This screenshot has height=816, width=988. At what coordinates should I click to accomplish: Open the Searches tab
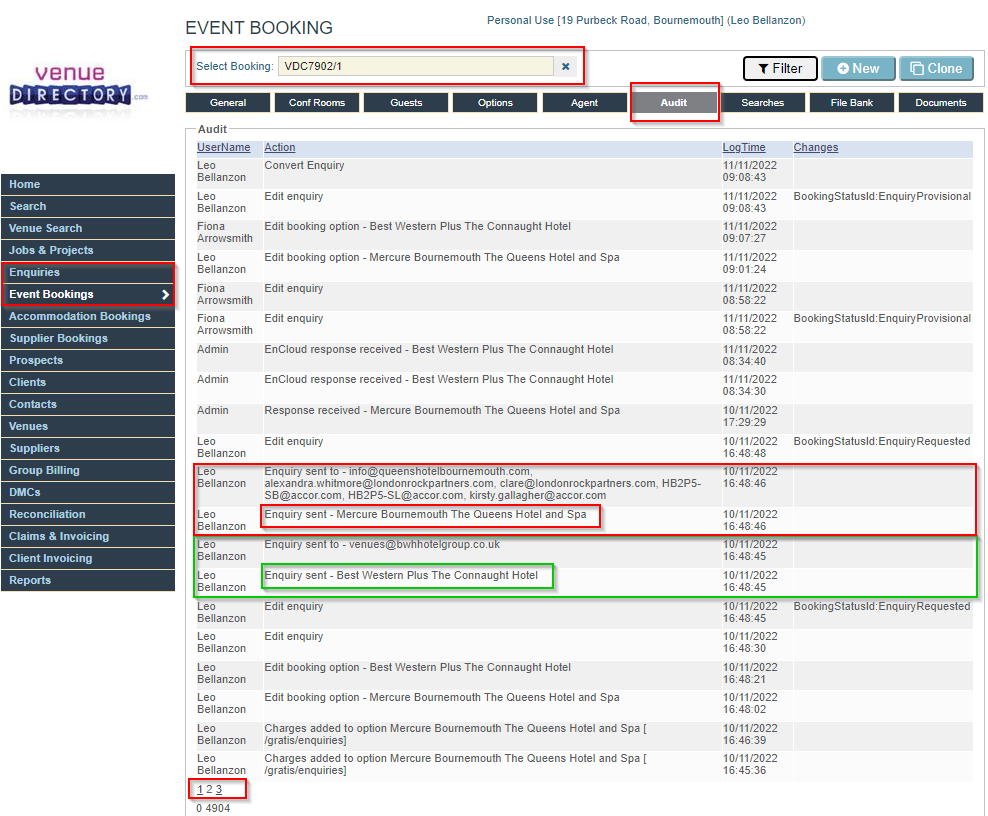click(762, 103)
